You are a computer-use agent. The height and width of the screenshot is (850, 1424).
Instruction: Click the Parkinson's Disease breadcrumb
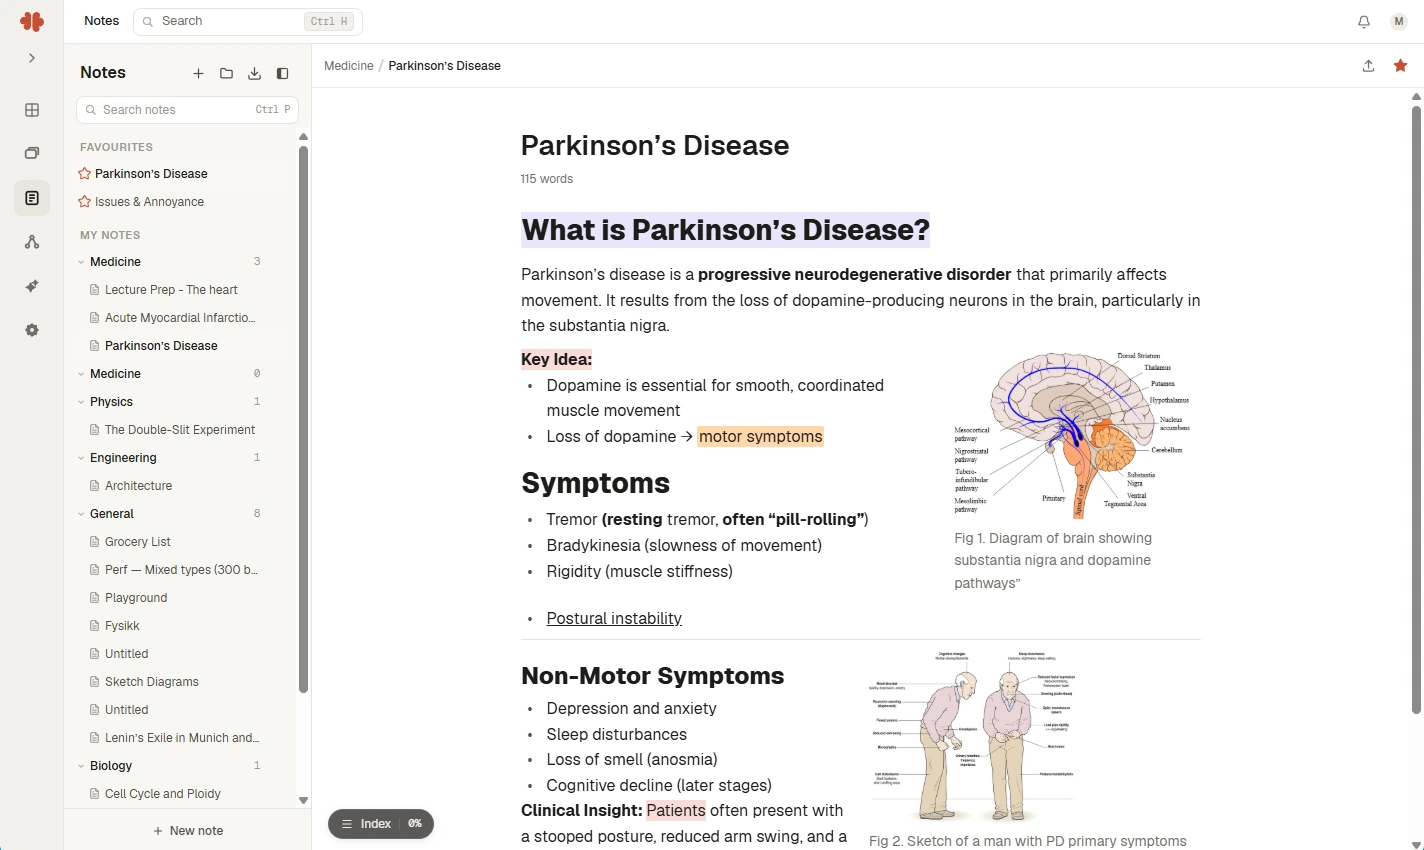point(445,66)
